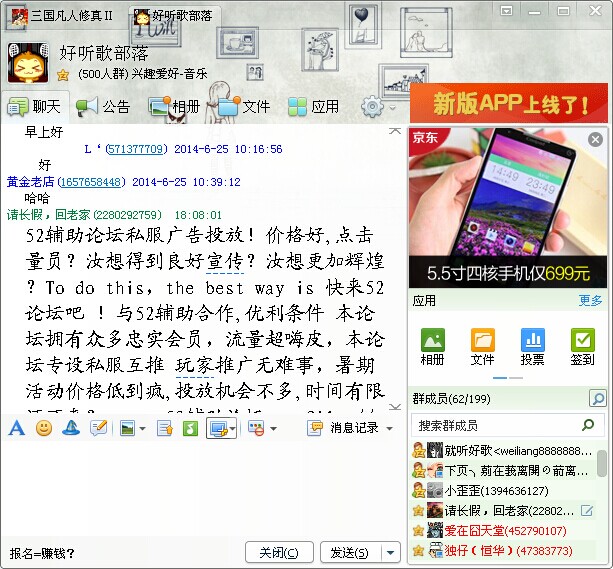Open the font formatting (A) tool

pos(16,428)
